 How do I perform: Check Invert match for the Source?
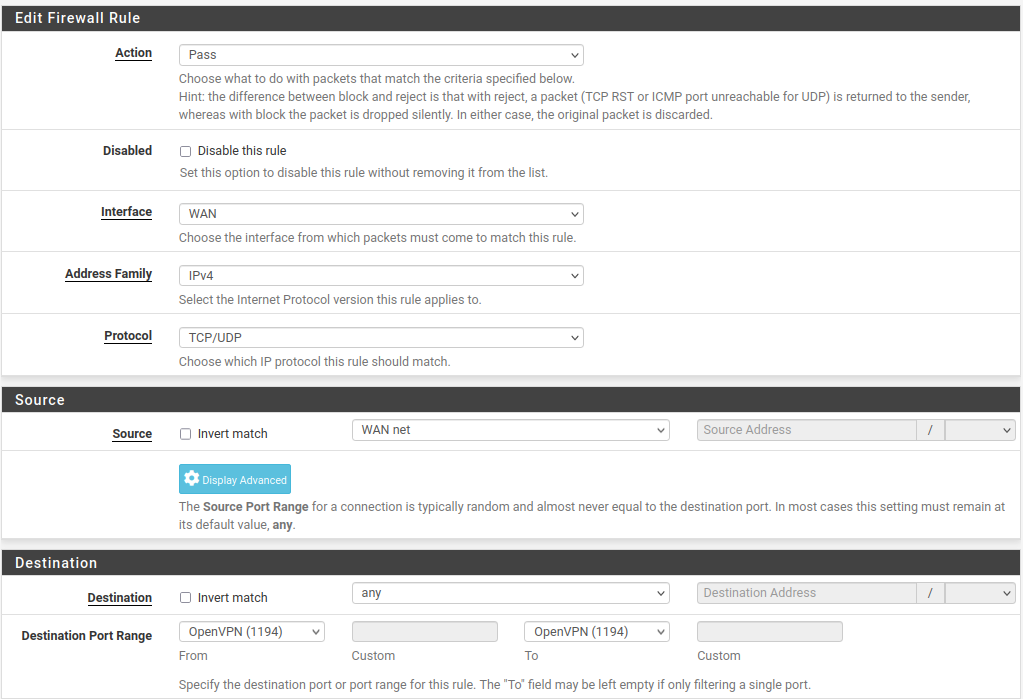tap(185, 433)
